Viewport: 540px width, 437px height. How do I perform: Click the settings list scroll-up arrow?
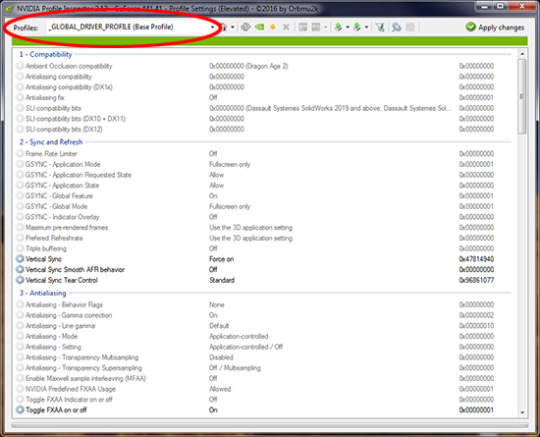(x=522, y=54)
